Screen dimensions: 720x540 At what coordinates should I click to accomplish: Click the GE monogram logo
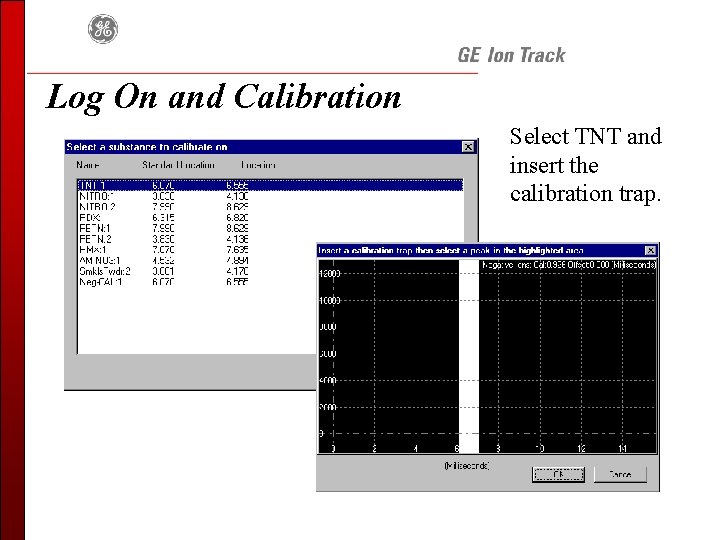coord(103,29)
